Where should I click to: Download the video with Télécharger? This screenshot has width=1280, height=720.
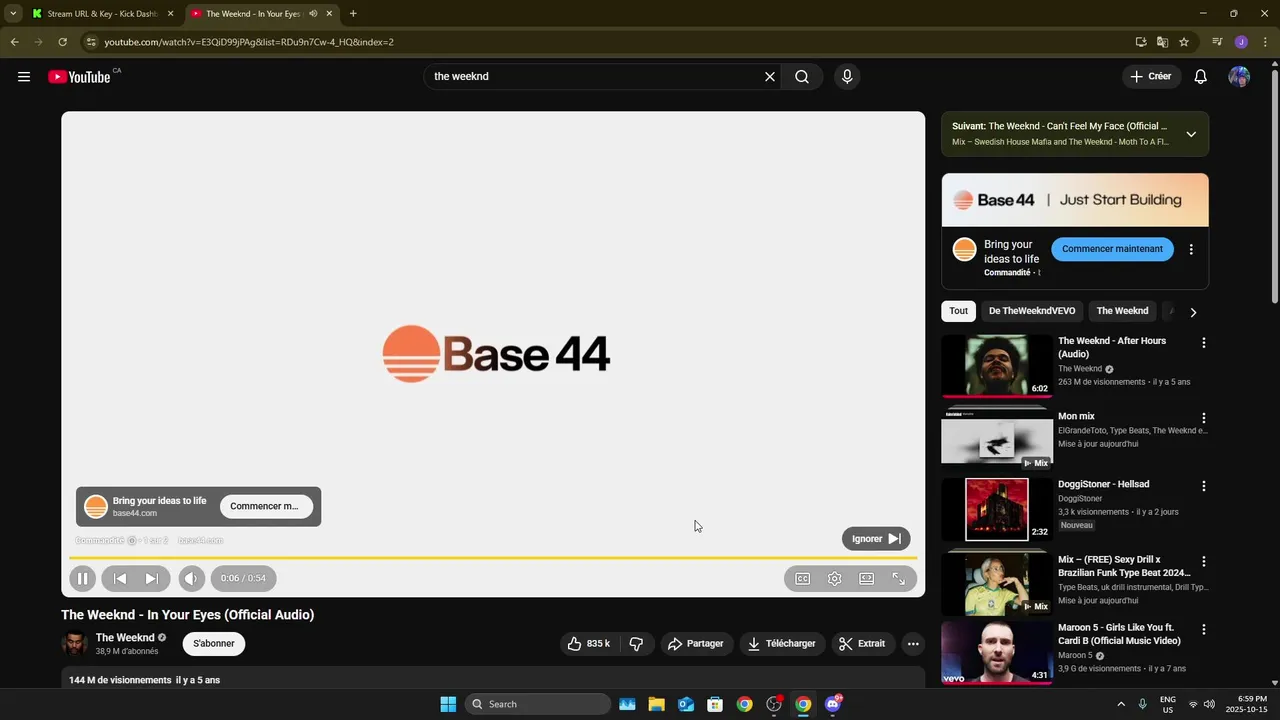pyautogui.click(x=782, y=643)
